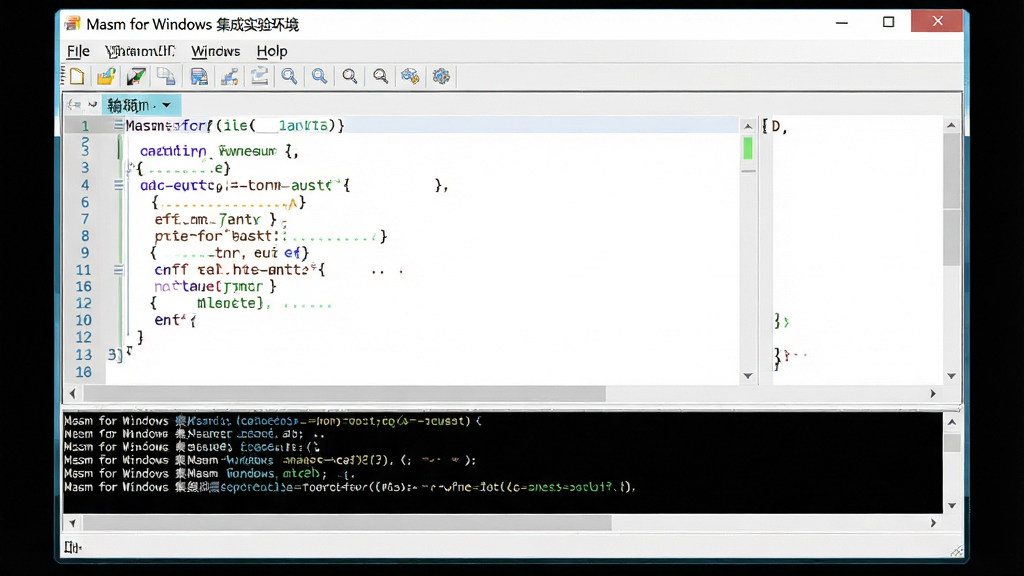Screen dimensions: 1024x576
Task: Open settings with the blue gear icon
Action: [441, 76]
